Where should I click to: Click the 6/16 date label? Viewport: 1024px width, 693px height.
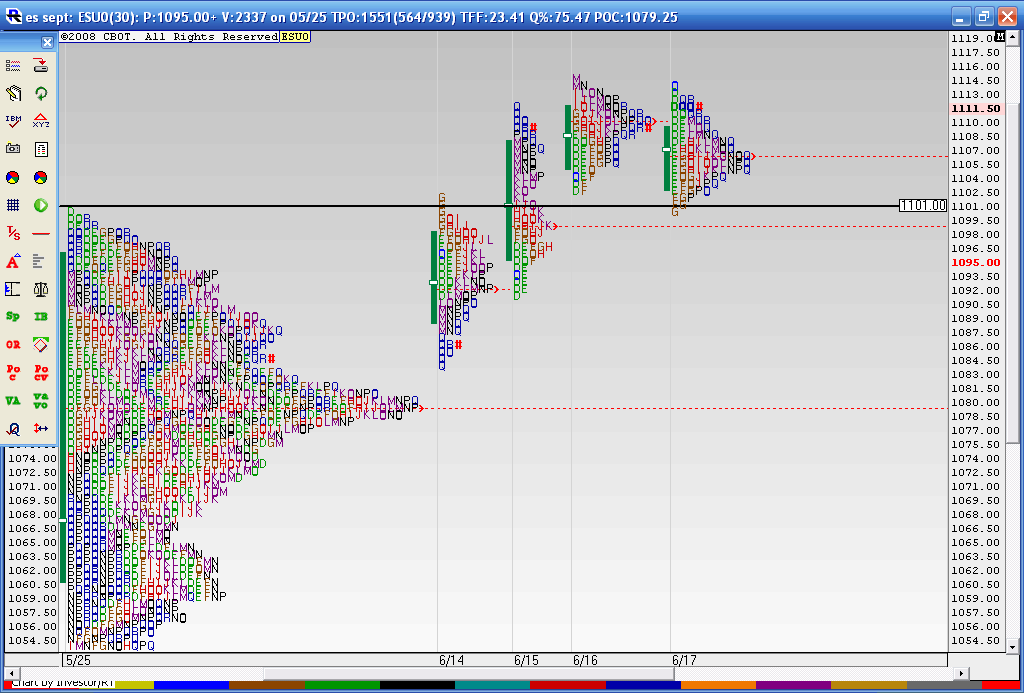pos(586,660)
